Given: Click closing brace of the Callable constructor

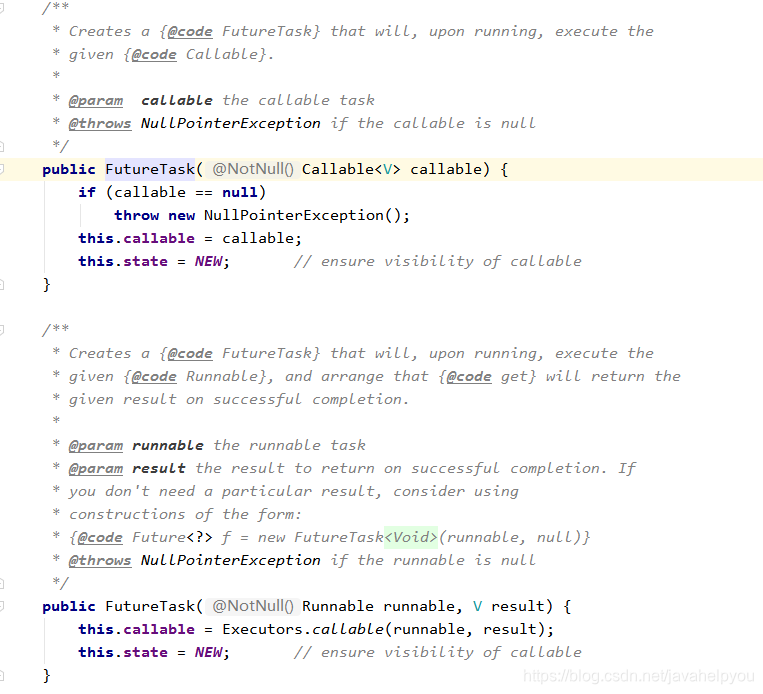Looking at the screenshot, I should [x=47, y=284].
